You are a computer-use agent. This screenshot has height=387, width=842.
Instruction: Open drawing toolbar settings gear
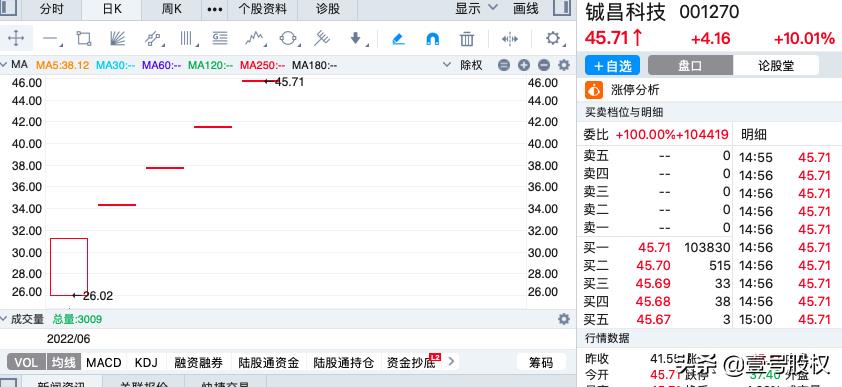[553, 38]
